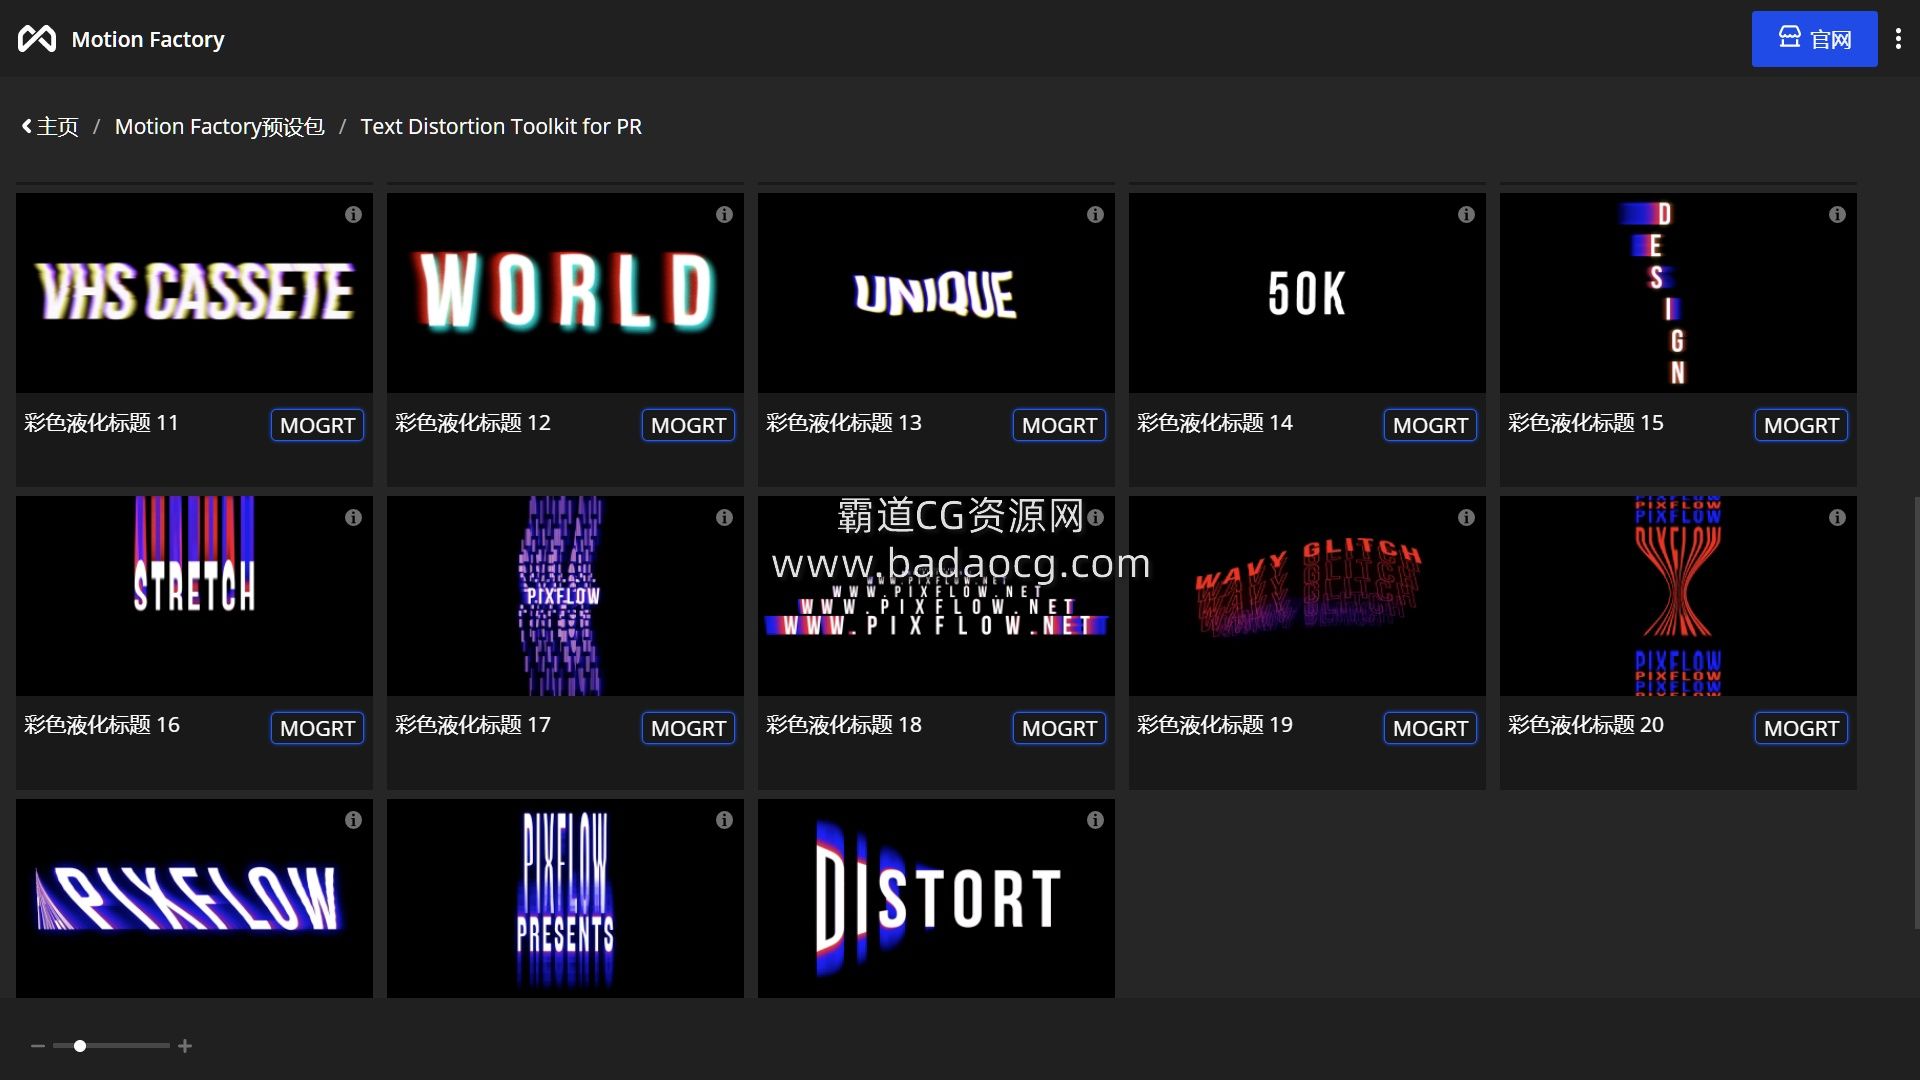Show info for WORLD preset
This screenshot has width=1920, height=1080.
724,214
